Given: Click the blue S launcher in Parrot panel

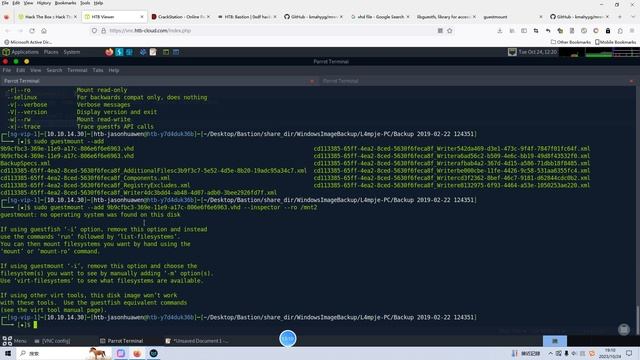Looking at the screenshot, I should pos(119,52).
